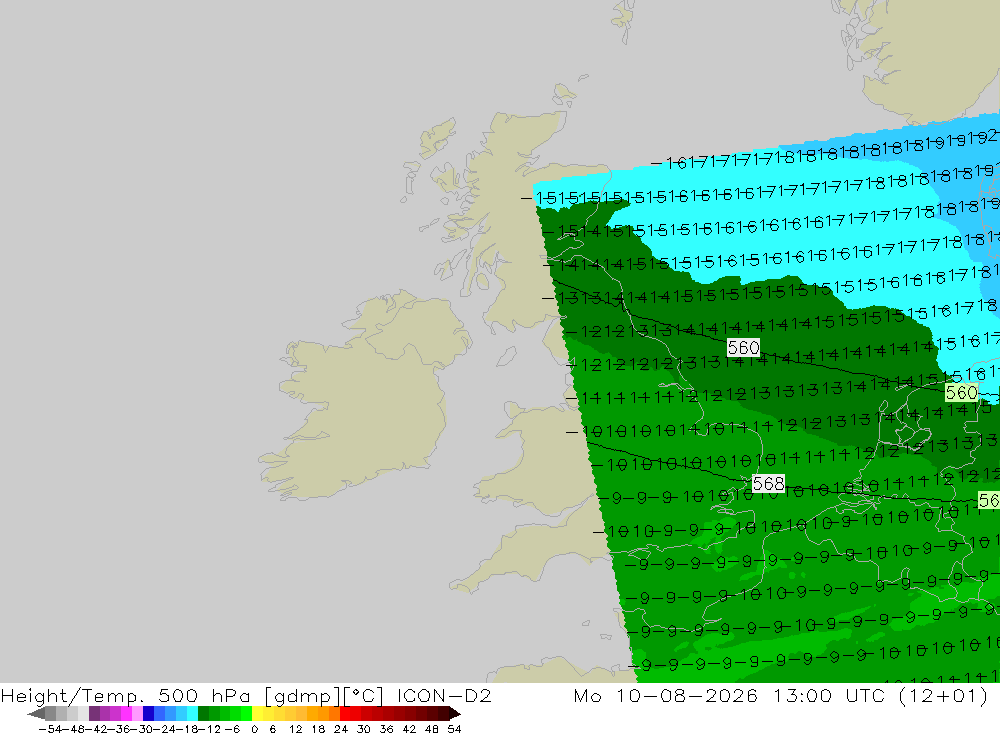
Task: Click the "-54" legend value
Action: click(50, 729)
